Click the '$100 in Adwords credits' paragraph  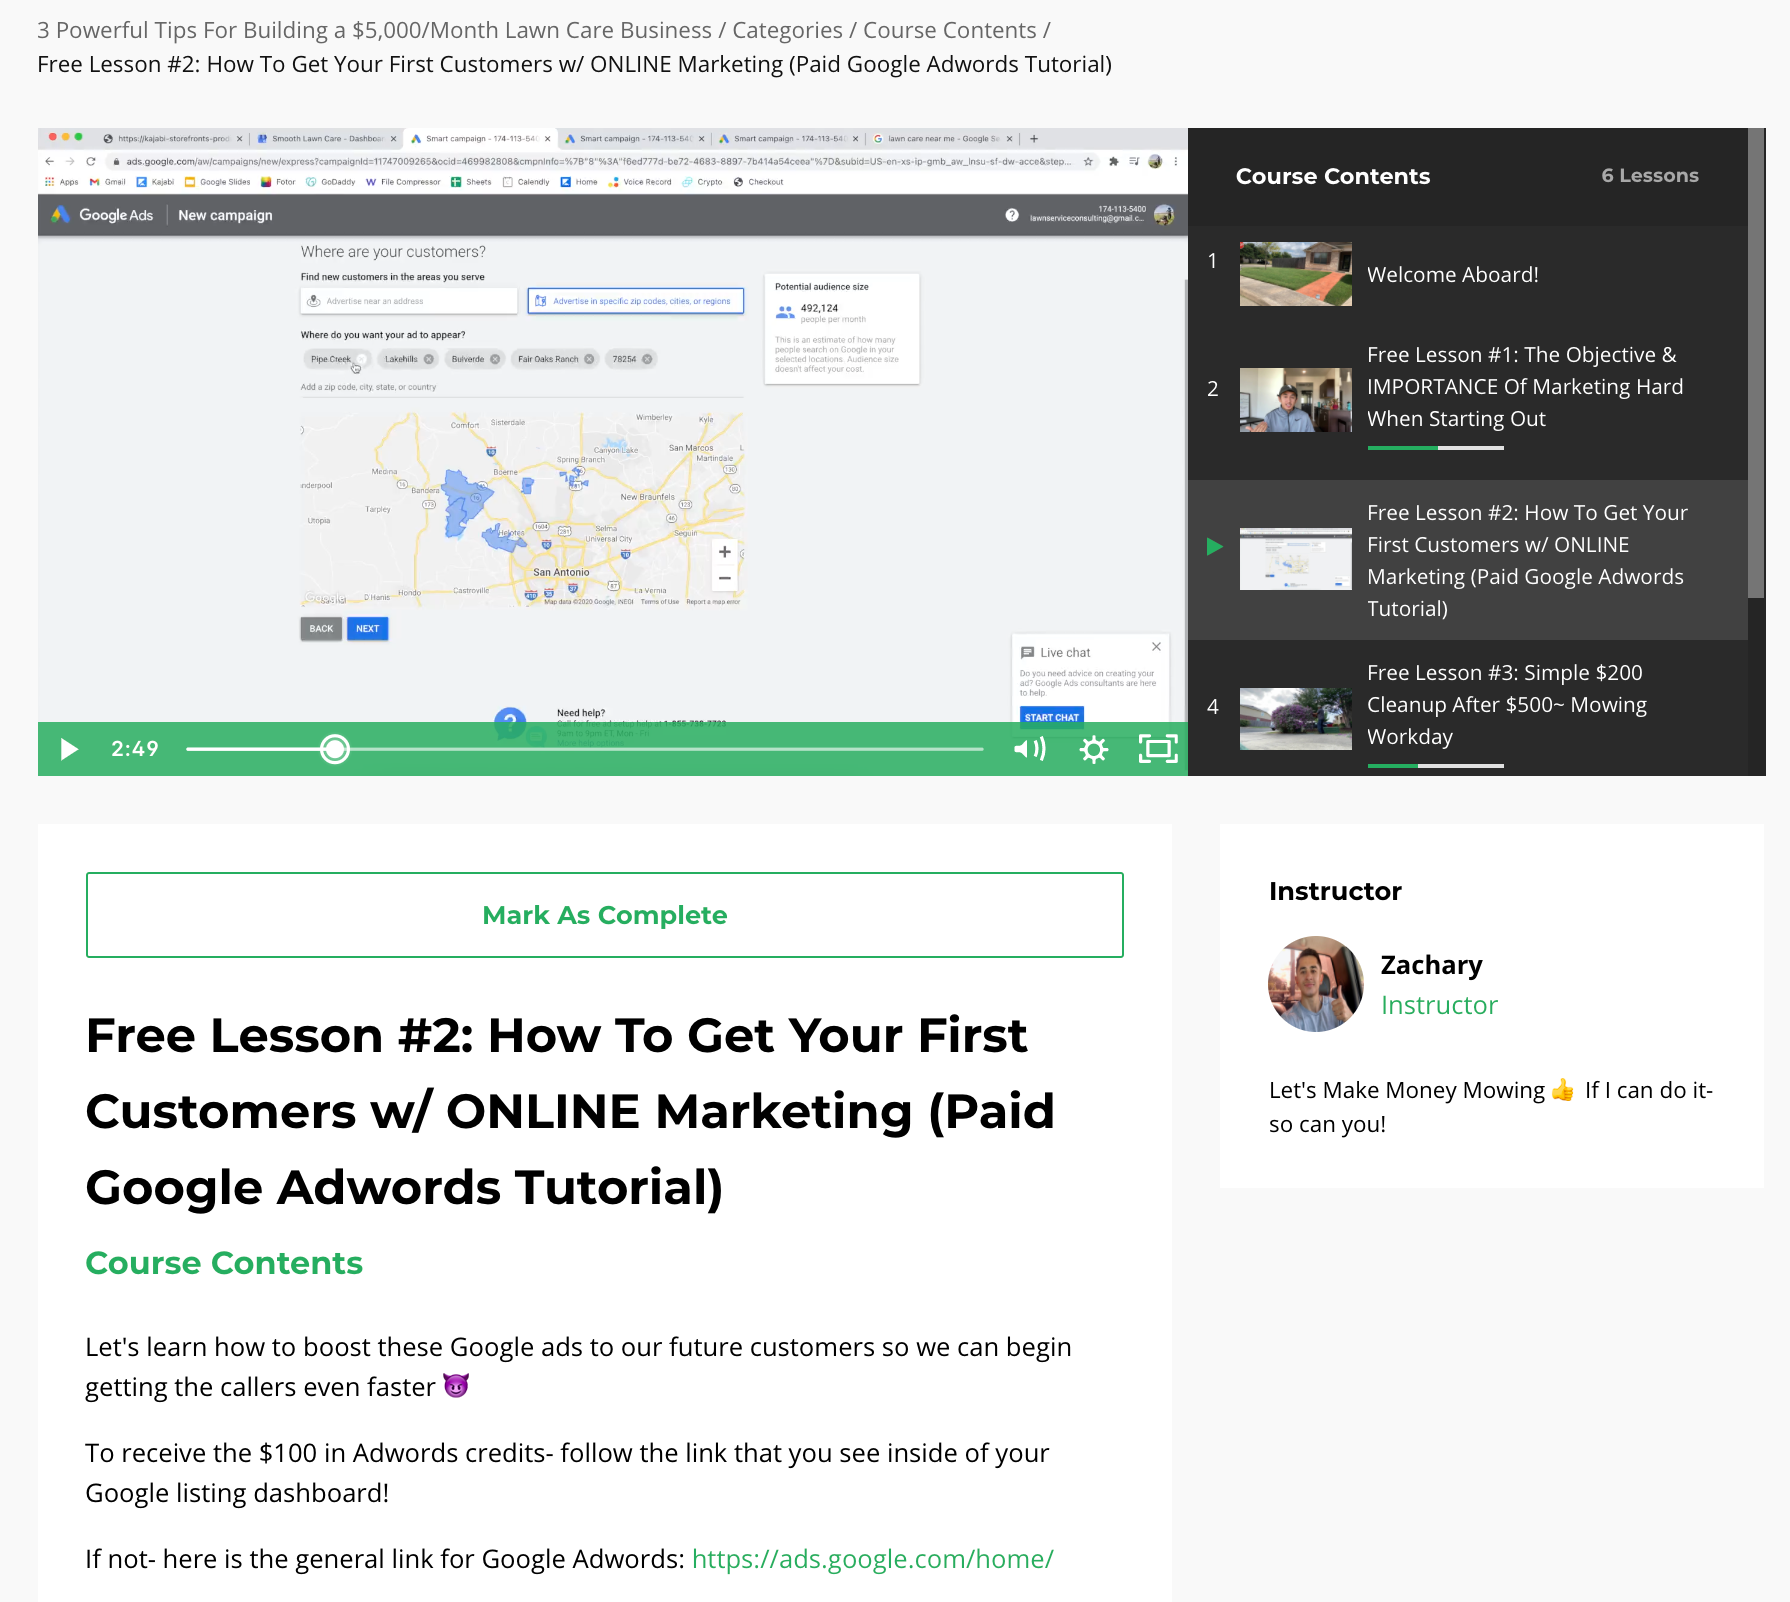(x=567, y=1473)
